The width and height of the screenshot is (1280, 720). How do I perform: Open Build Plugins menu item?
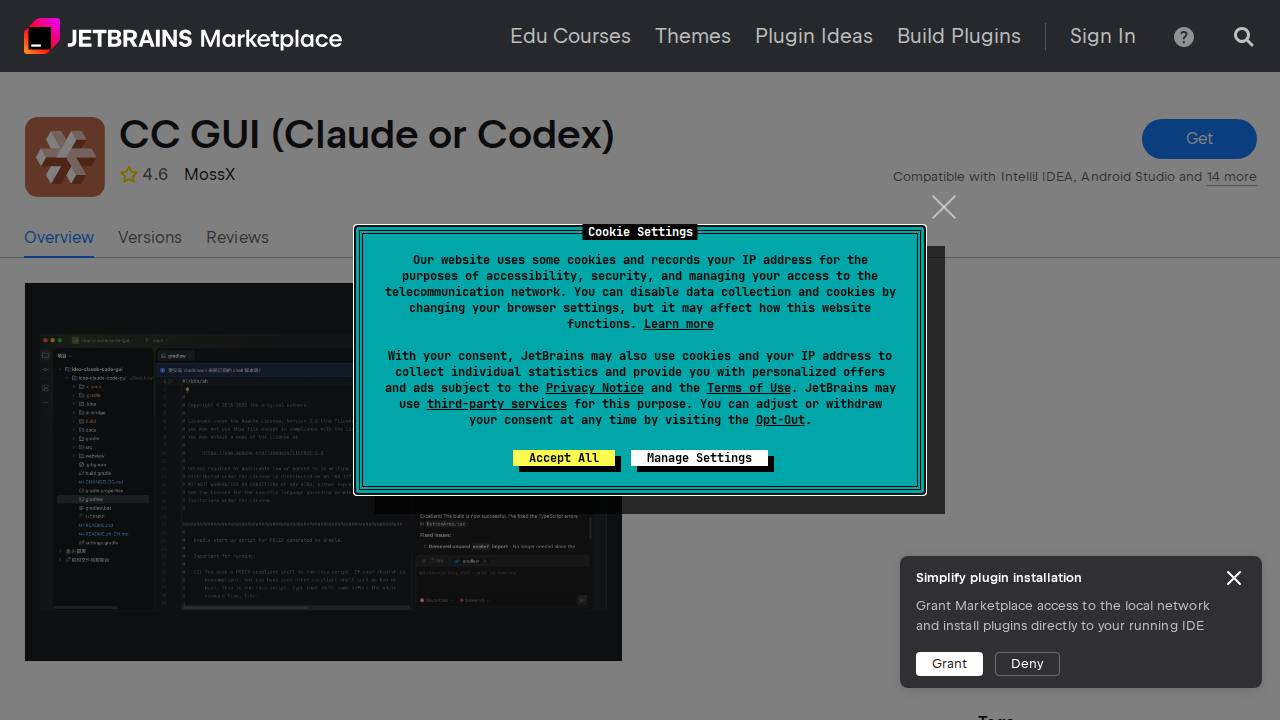click(959, 36)
